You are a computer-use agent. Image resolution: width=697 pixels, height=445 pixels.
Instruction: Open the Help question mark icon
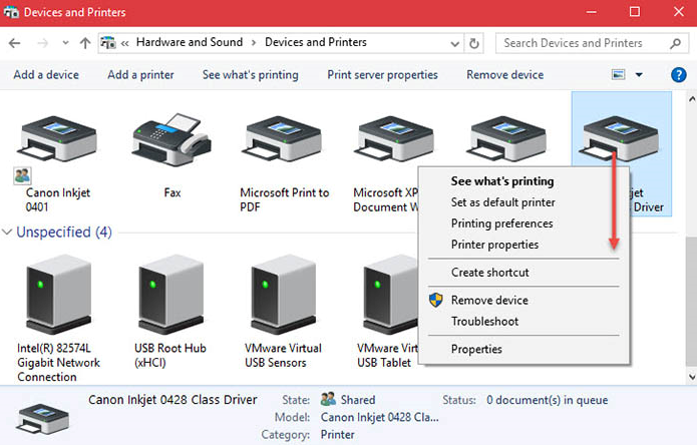pos(678,75)
